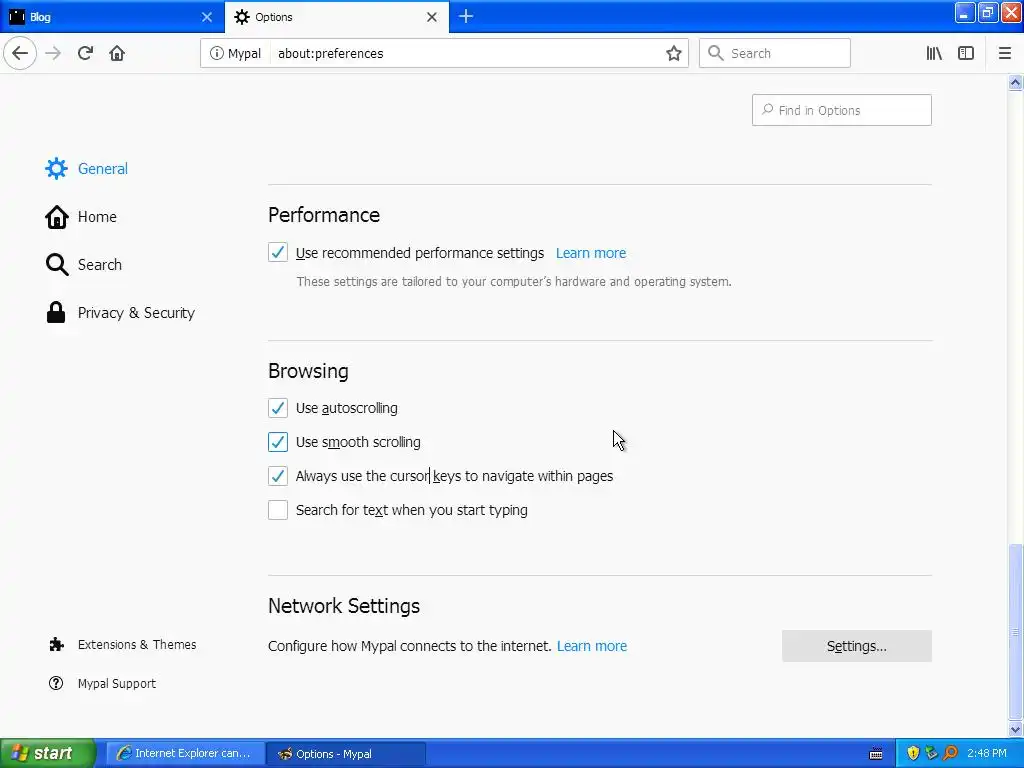Focus the Find in Options field
This screenshot has height=768, width=1024.
pos(841,110)
